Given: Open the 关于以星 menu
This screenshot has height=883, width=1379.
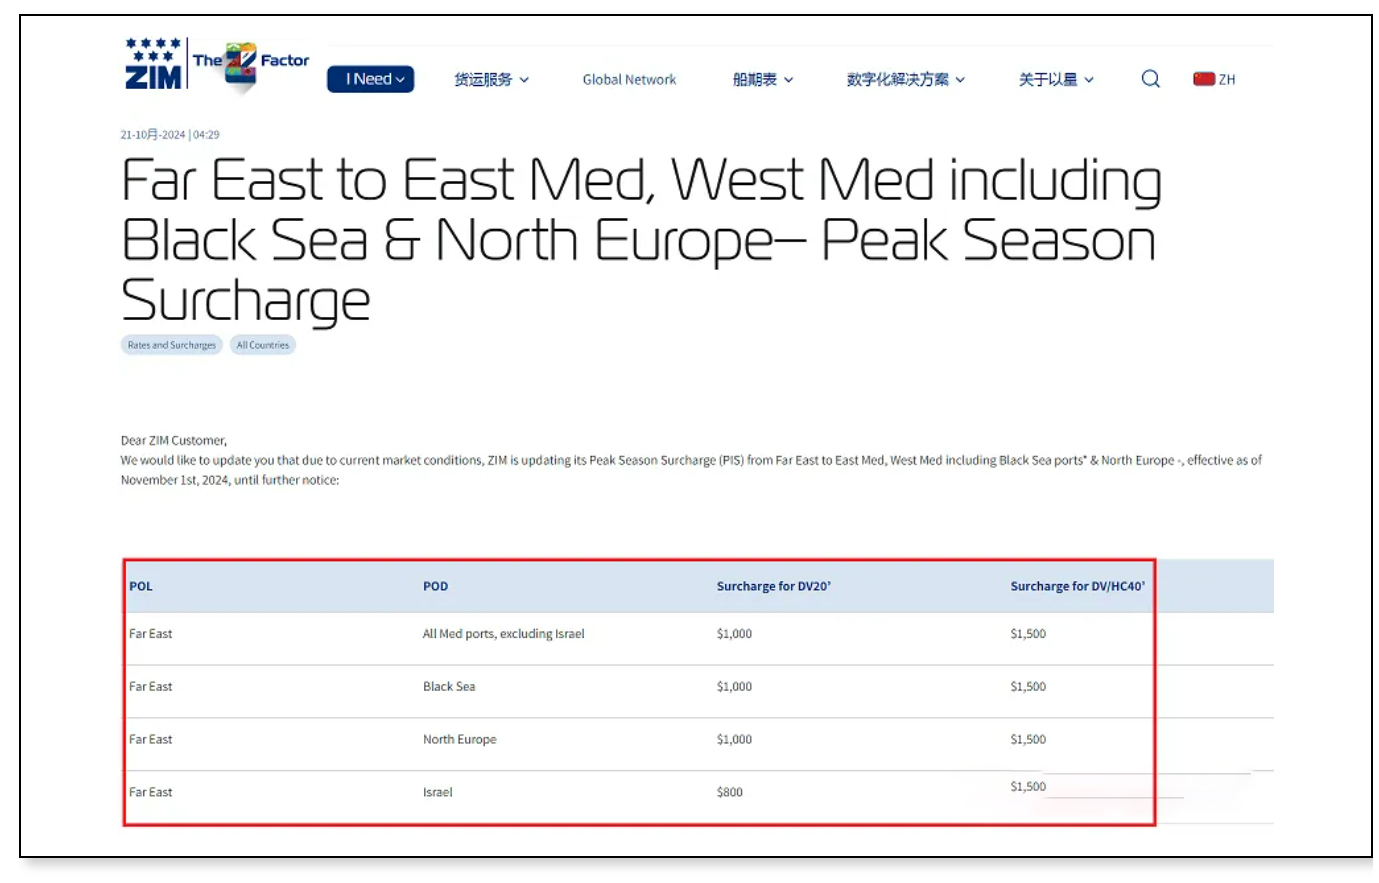Looking at the screenshot, I should 1056,79.
